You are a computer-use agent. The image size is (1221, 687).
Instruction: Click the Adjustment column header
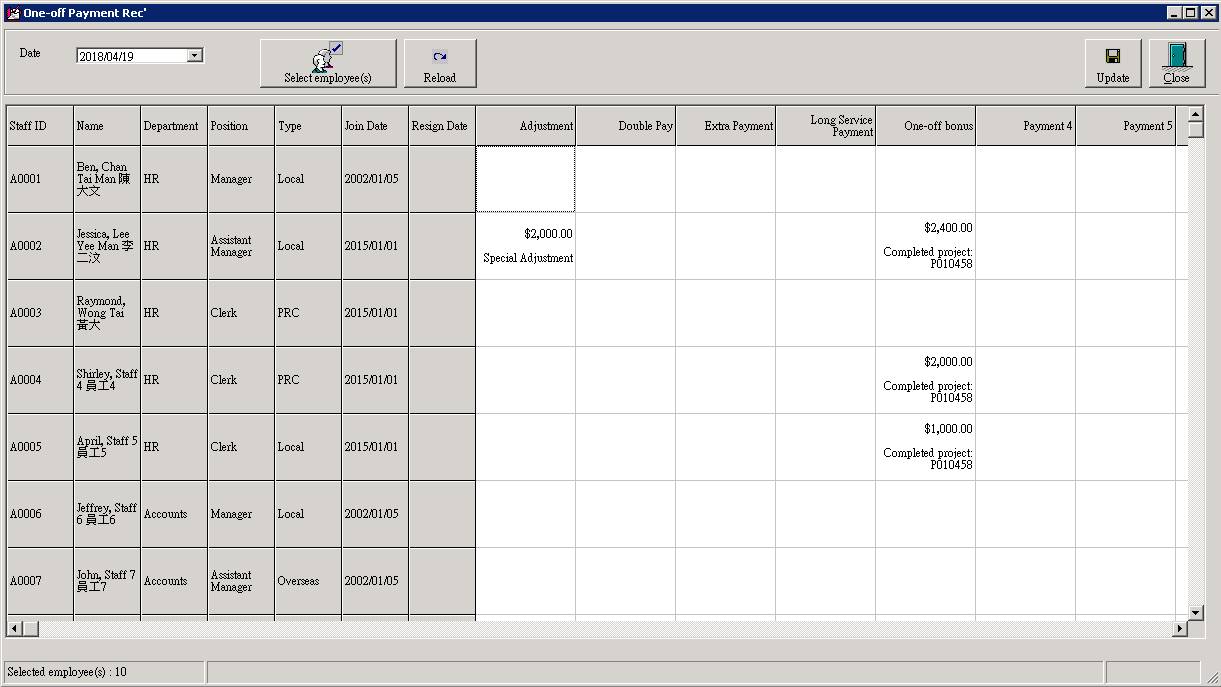526,126
